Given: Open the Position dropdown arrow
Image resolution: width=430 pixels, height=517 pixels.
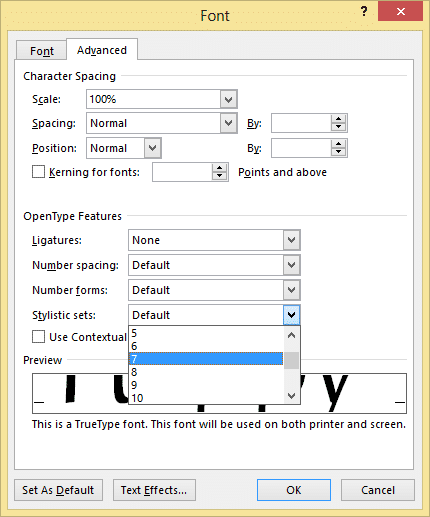Looking at the screenshot, I should (153, 148).
